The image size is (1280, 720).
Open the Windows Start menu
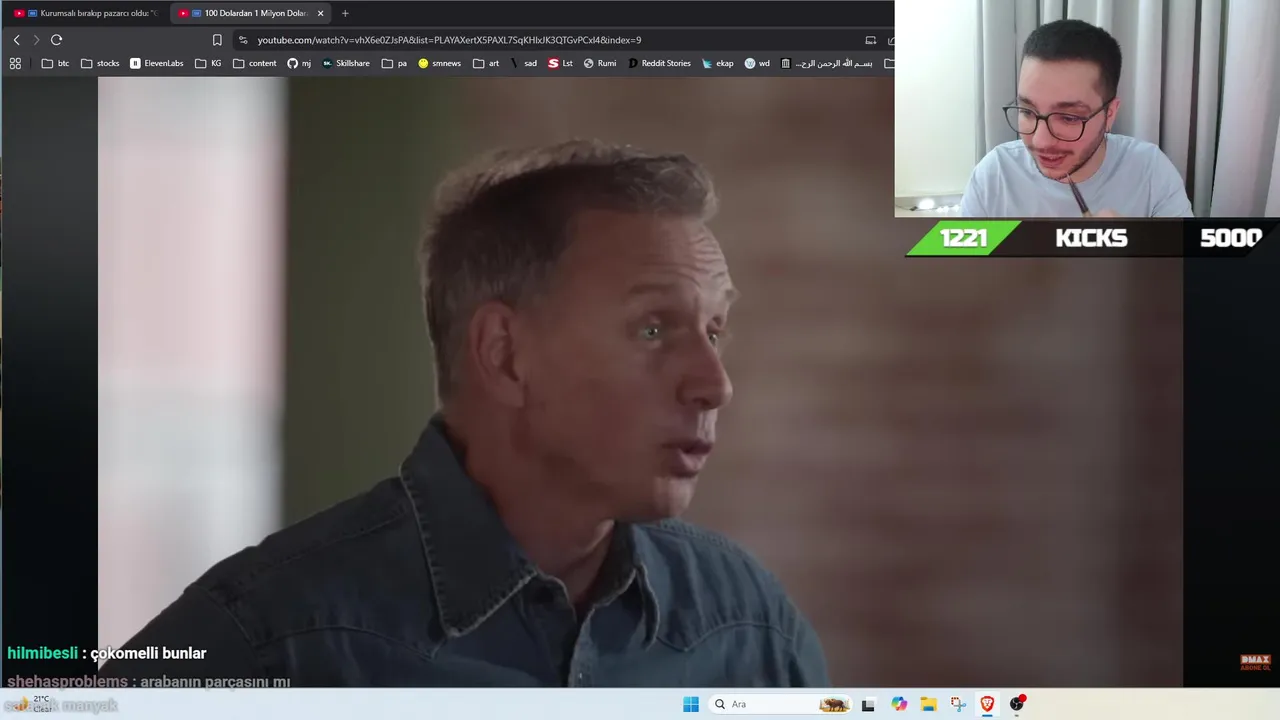tap(691, 704)
